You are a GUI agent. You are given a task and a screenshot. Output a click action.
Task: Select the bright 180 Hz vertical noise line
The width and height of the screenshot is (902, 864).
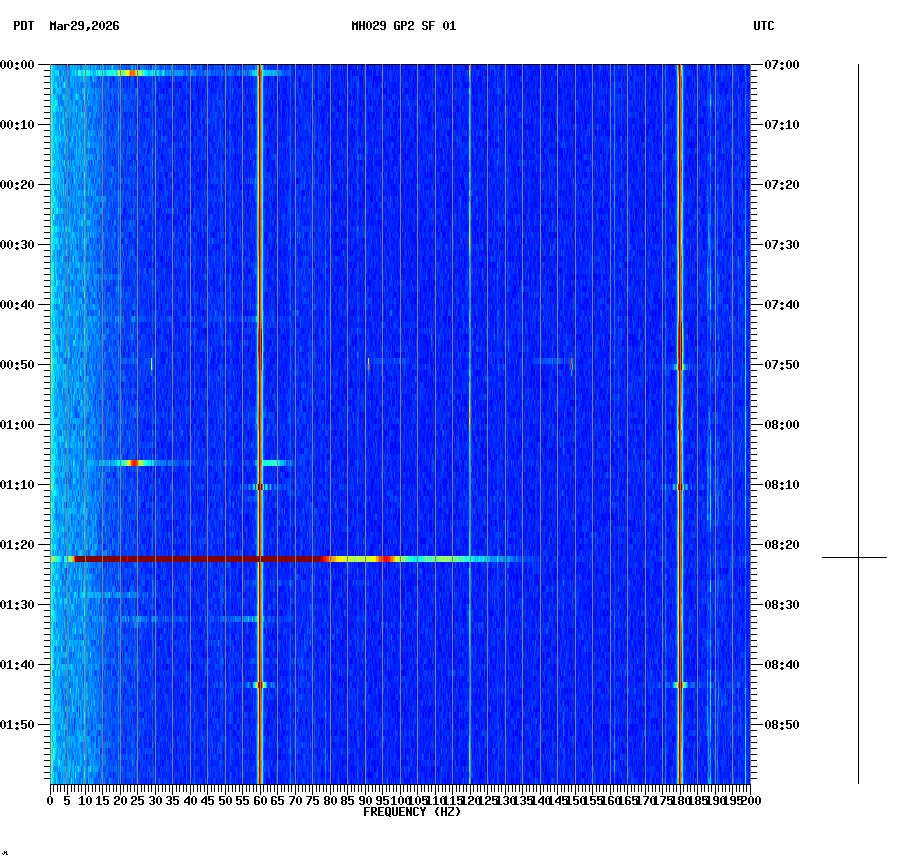click(680, 400)
